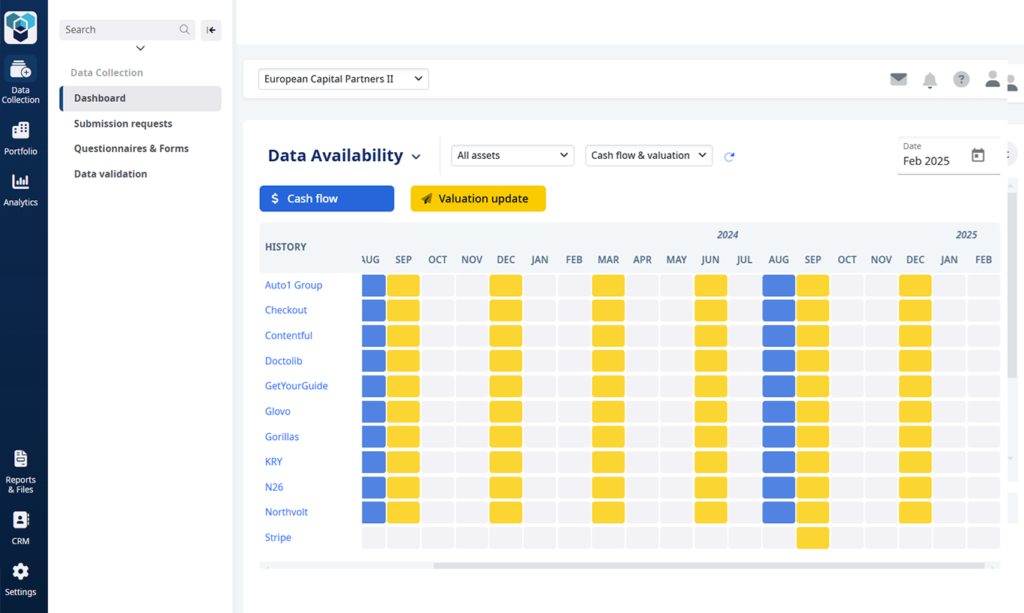Viewport: 1024px width, 613px height.
Task: Click inside the Search field
Action: (x=120, y=29)
